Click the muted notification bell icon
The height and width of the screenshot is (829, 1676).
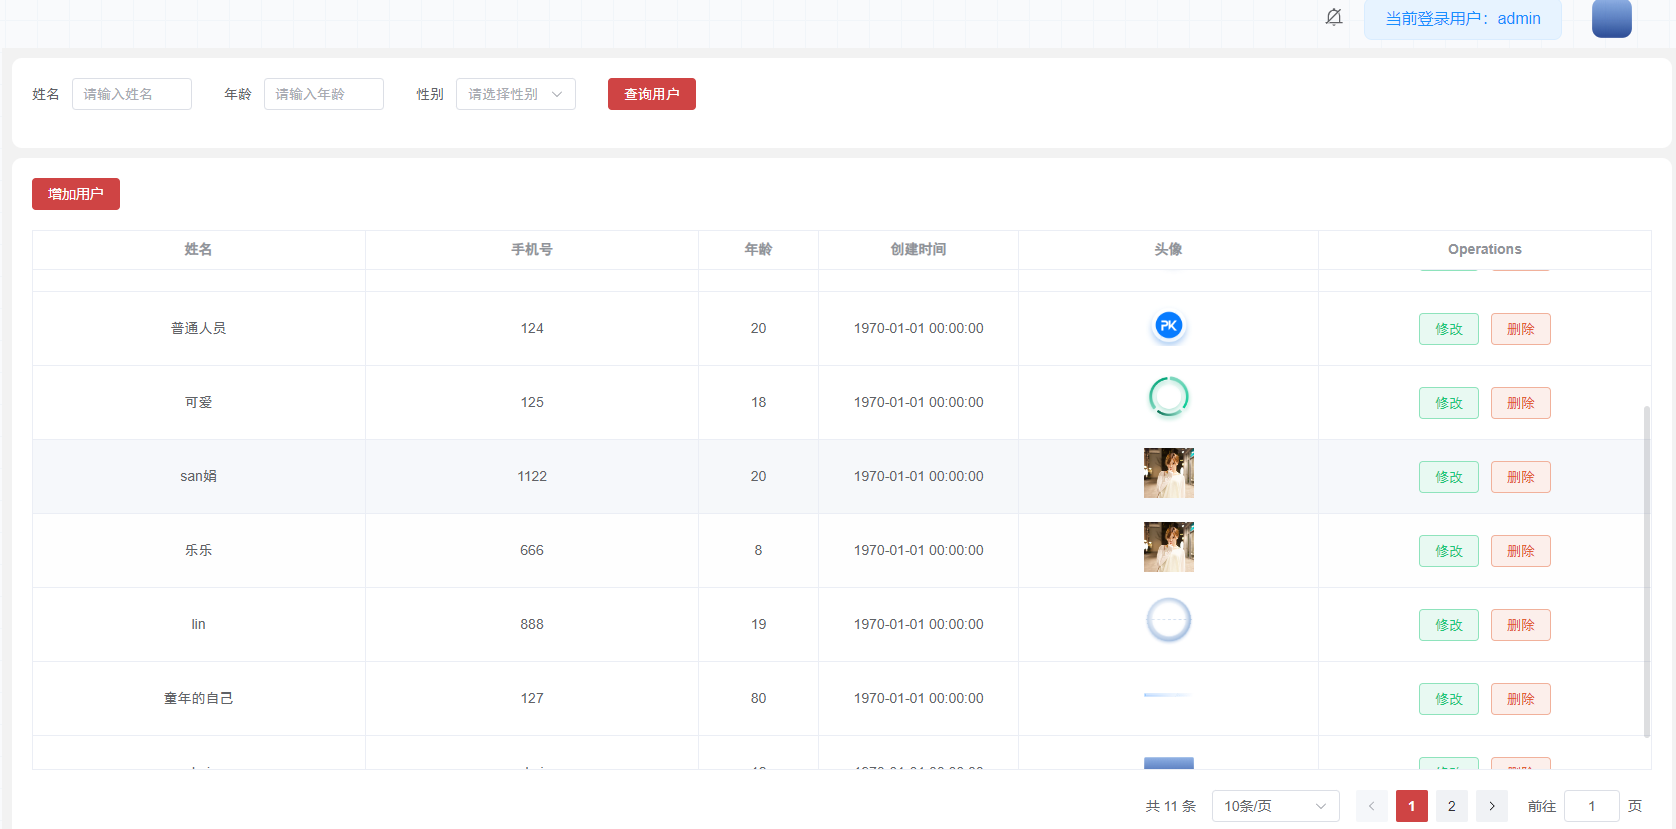click(x=1334, y=17)
